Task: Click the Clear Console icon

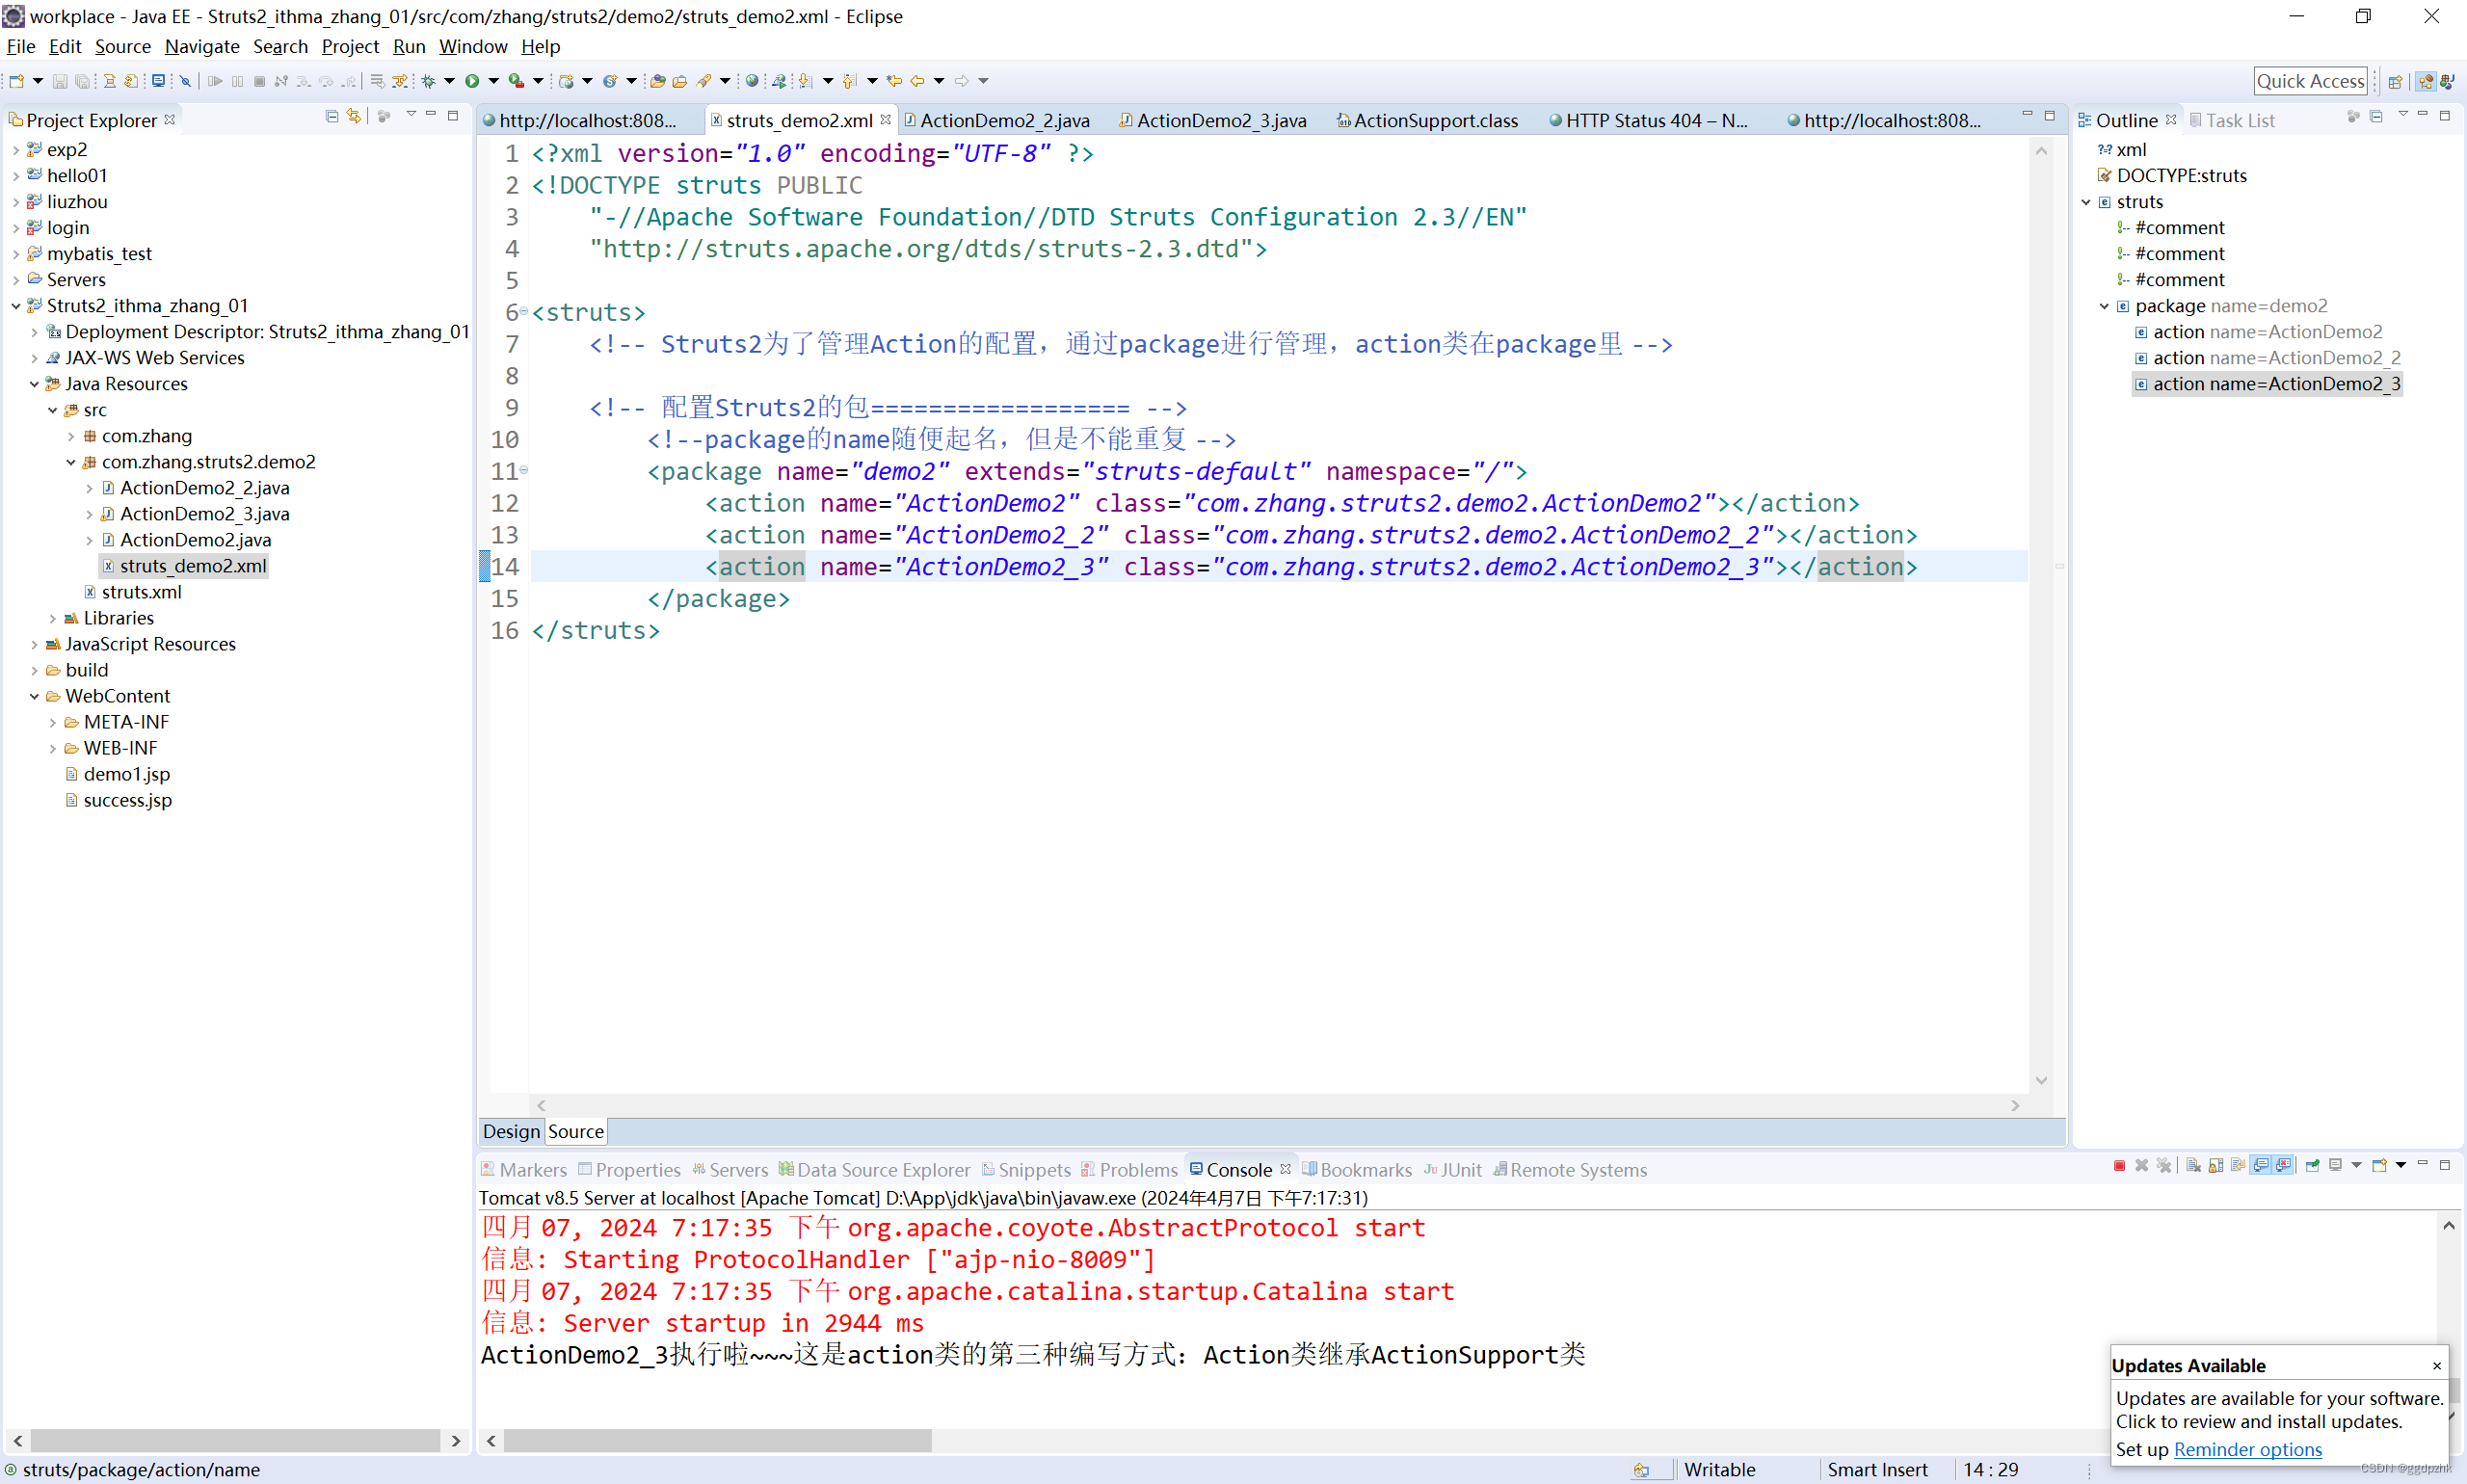Action: [2194, 1166]
